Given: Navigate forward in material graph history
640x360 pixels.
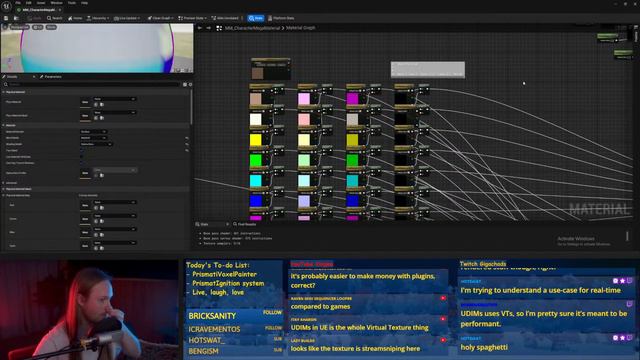Looking at the screenshot, I should (209, 28).
